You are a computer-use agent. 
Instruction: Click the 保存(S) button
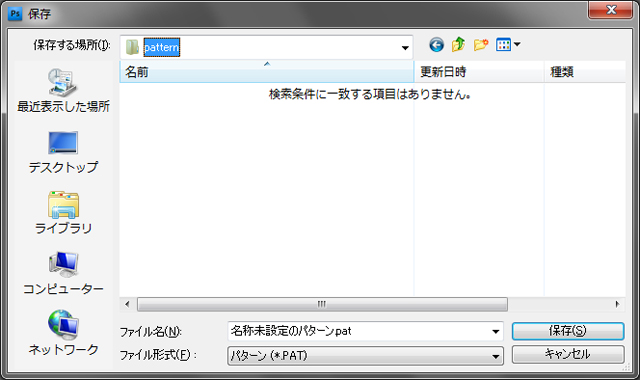(x=568, y=331)
